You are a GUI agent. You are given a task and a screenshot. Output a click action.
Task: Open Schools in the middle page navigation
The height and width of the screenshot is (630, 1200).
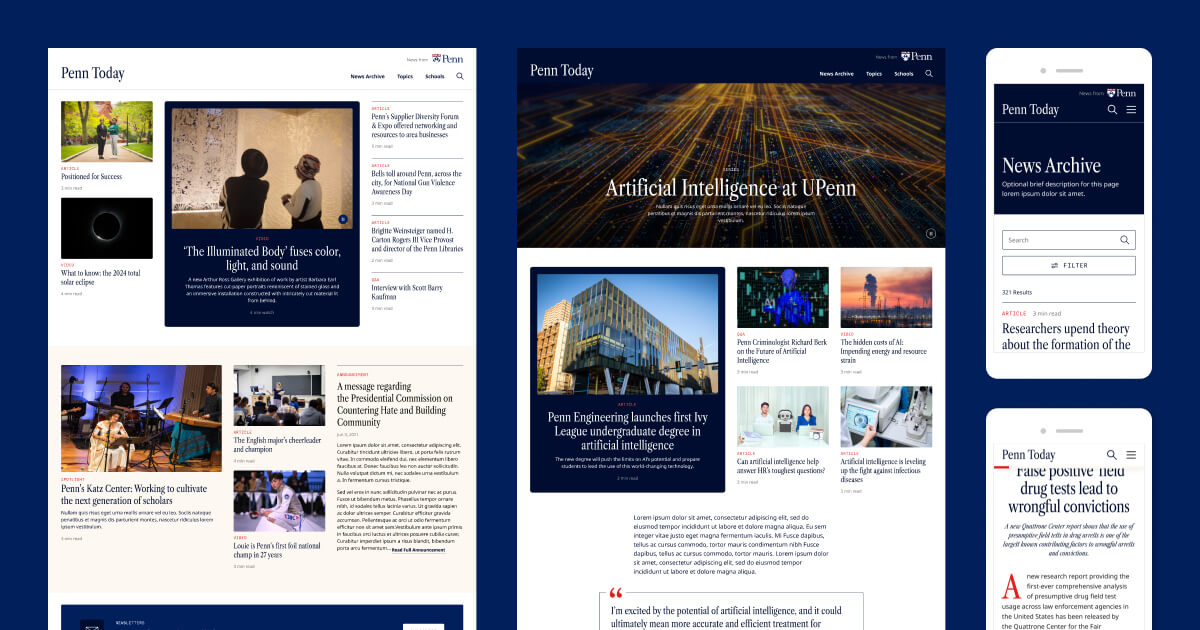coord(904,73)
